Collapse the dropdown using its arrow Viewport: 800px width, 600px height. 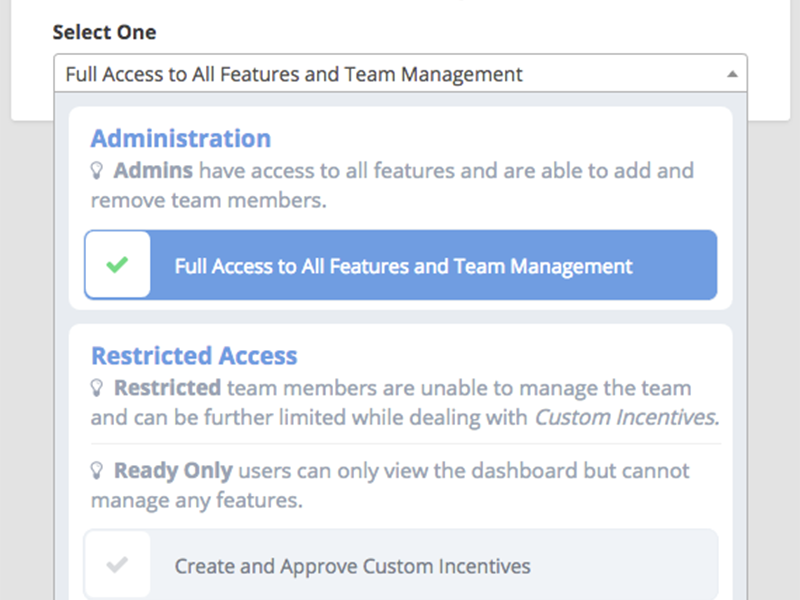pos(731,74)
